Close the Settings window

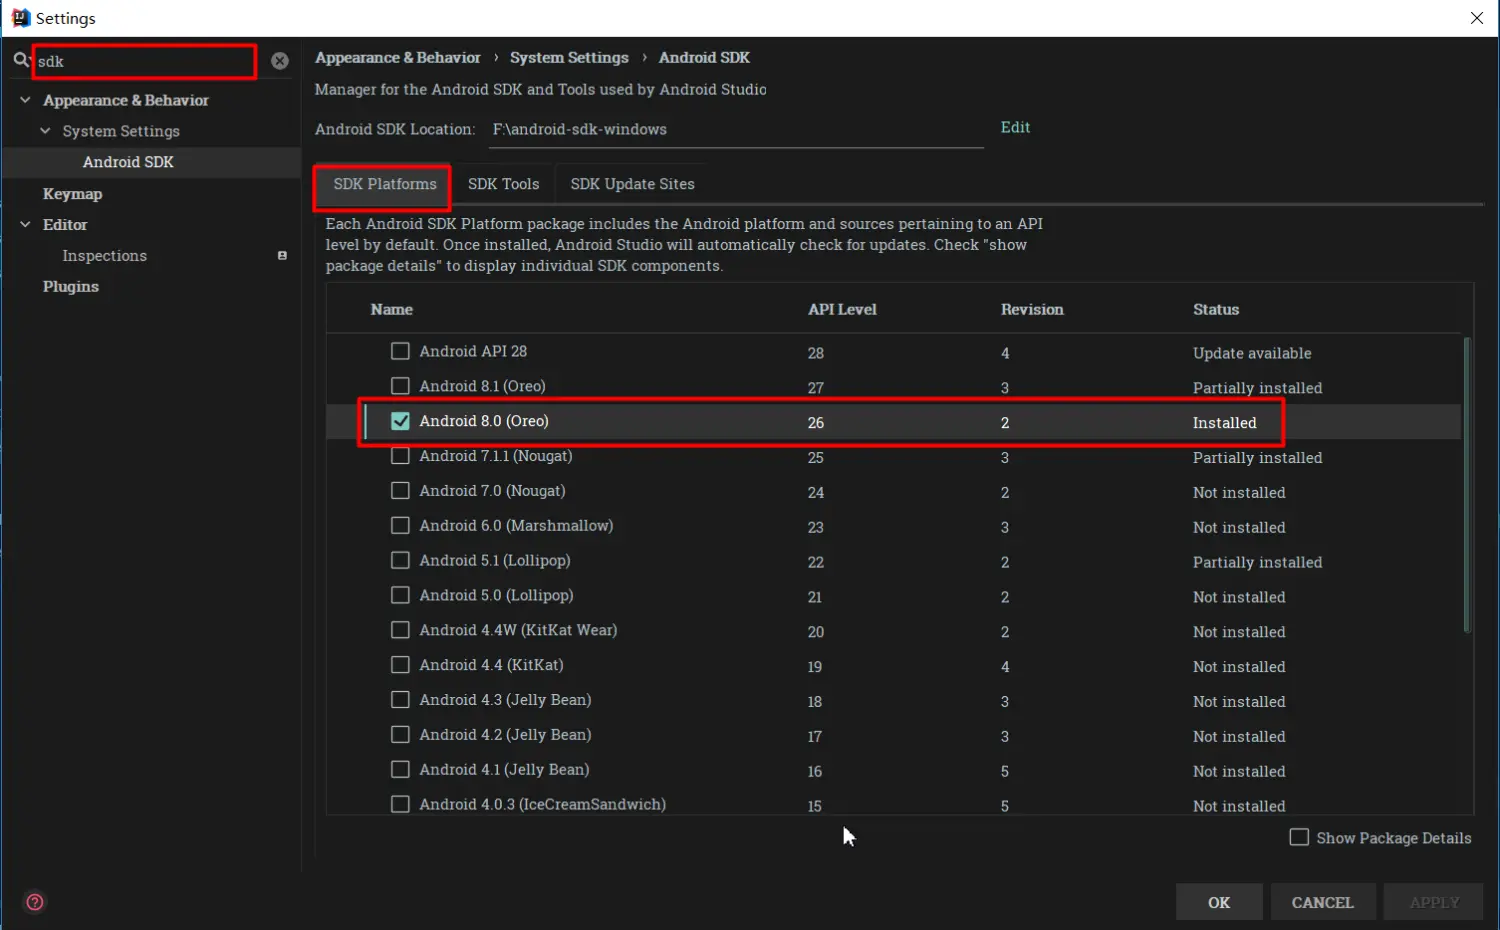[x=1477, y=18]
